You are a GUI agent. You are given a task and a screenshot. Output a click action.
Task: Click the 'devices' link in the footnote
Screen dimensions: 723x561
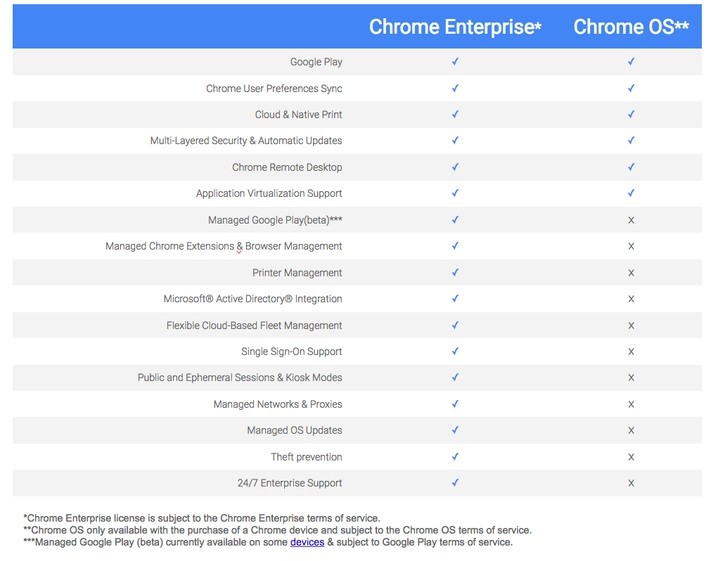tap(307, 542)
